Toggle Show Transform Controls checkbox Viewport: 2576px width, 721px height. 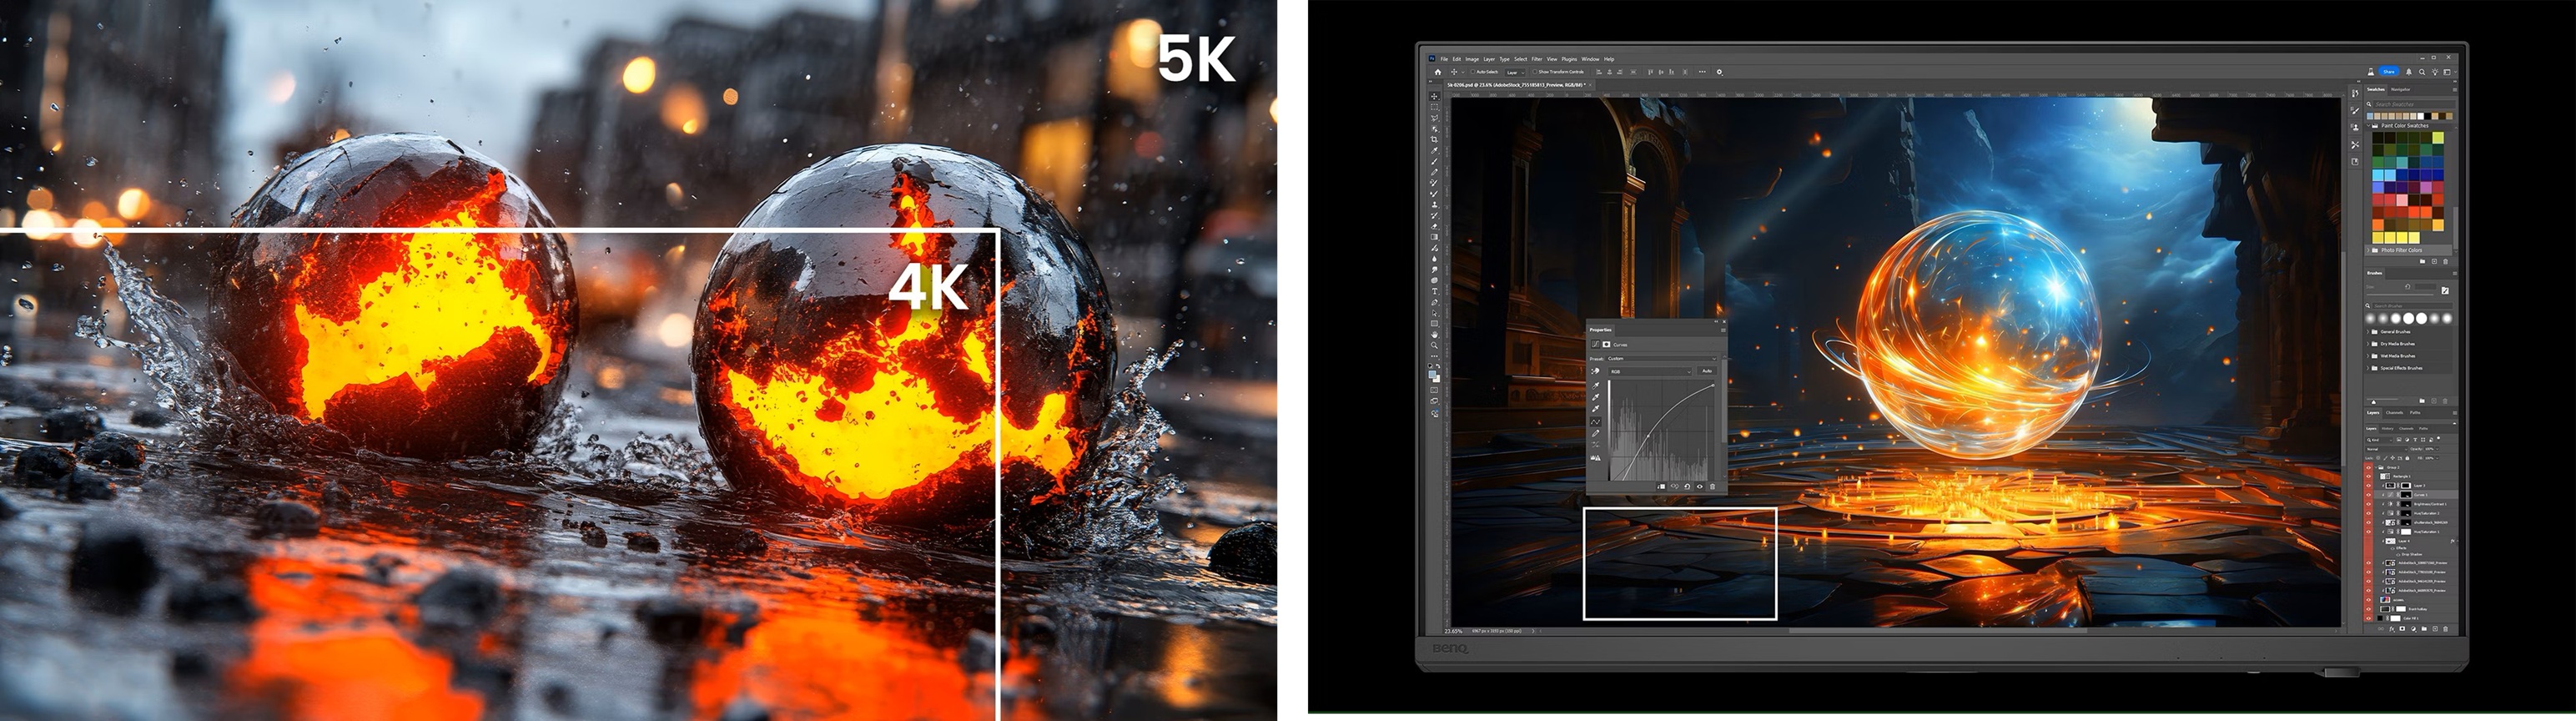[1535, 73]
